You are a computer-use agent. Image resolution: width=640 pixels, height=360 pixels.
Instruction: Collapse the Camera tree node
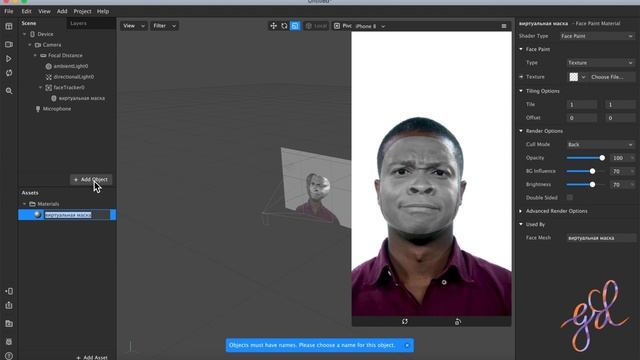(x=30, y=45)
